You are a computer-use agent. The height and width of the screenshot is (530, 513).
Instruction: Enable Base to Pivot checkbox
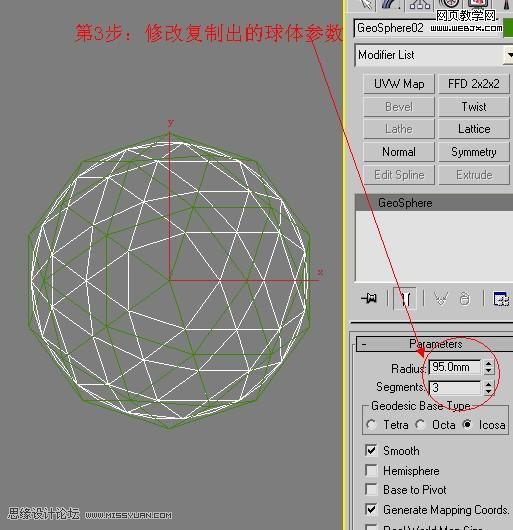pos(371,489)
